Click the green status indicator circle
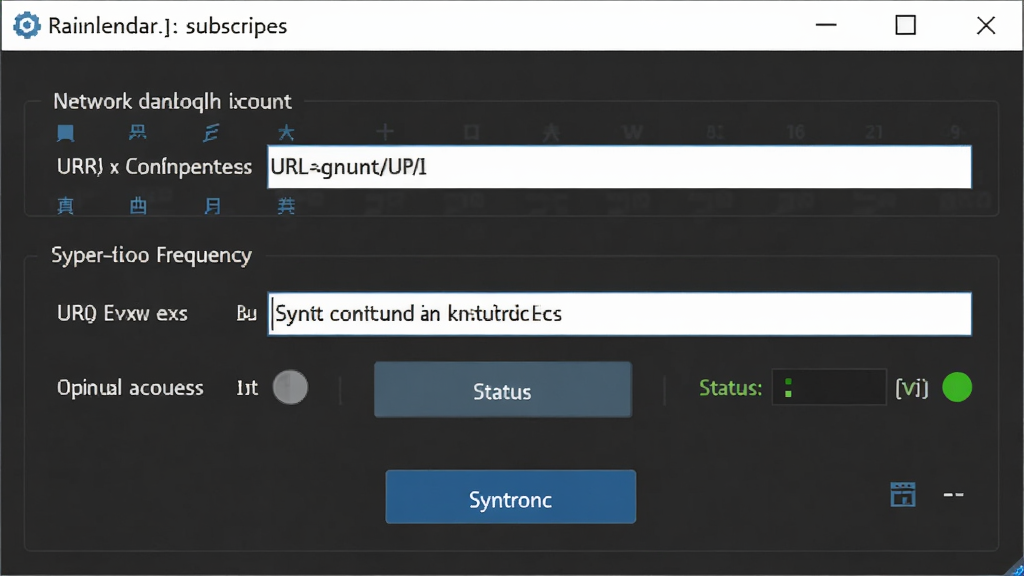1024x576 pixels. click(x=957, y=387)
